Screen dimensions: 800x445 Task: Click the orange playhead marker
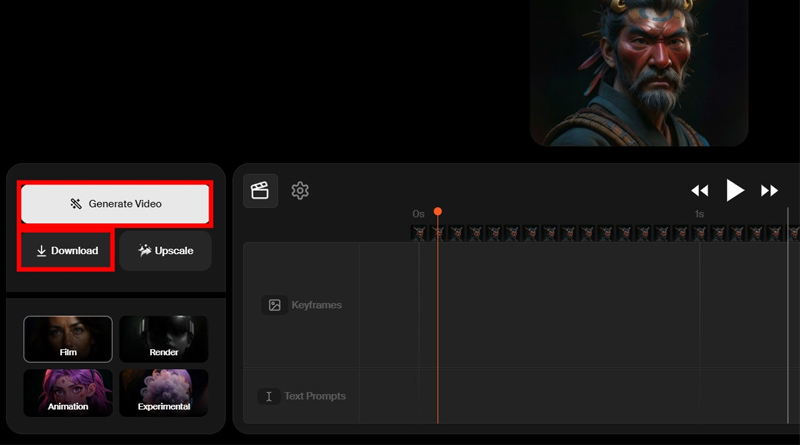click(x=438, y=211)
